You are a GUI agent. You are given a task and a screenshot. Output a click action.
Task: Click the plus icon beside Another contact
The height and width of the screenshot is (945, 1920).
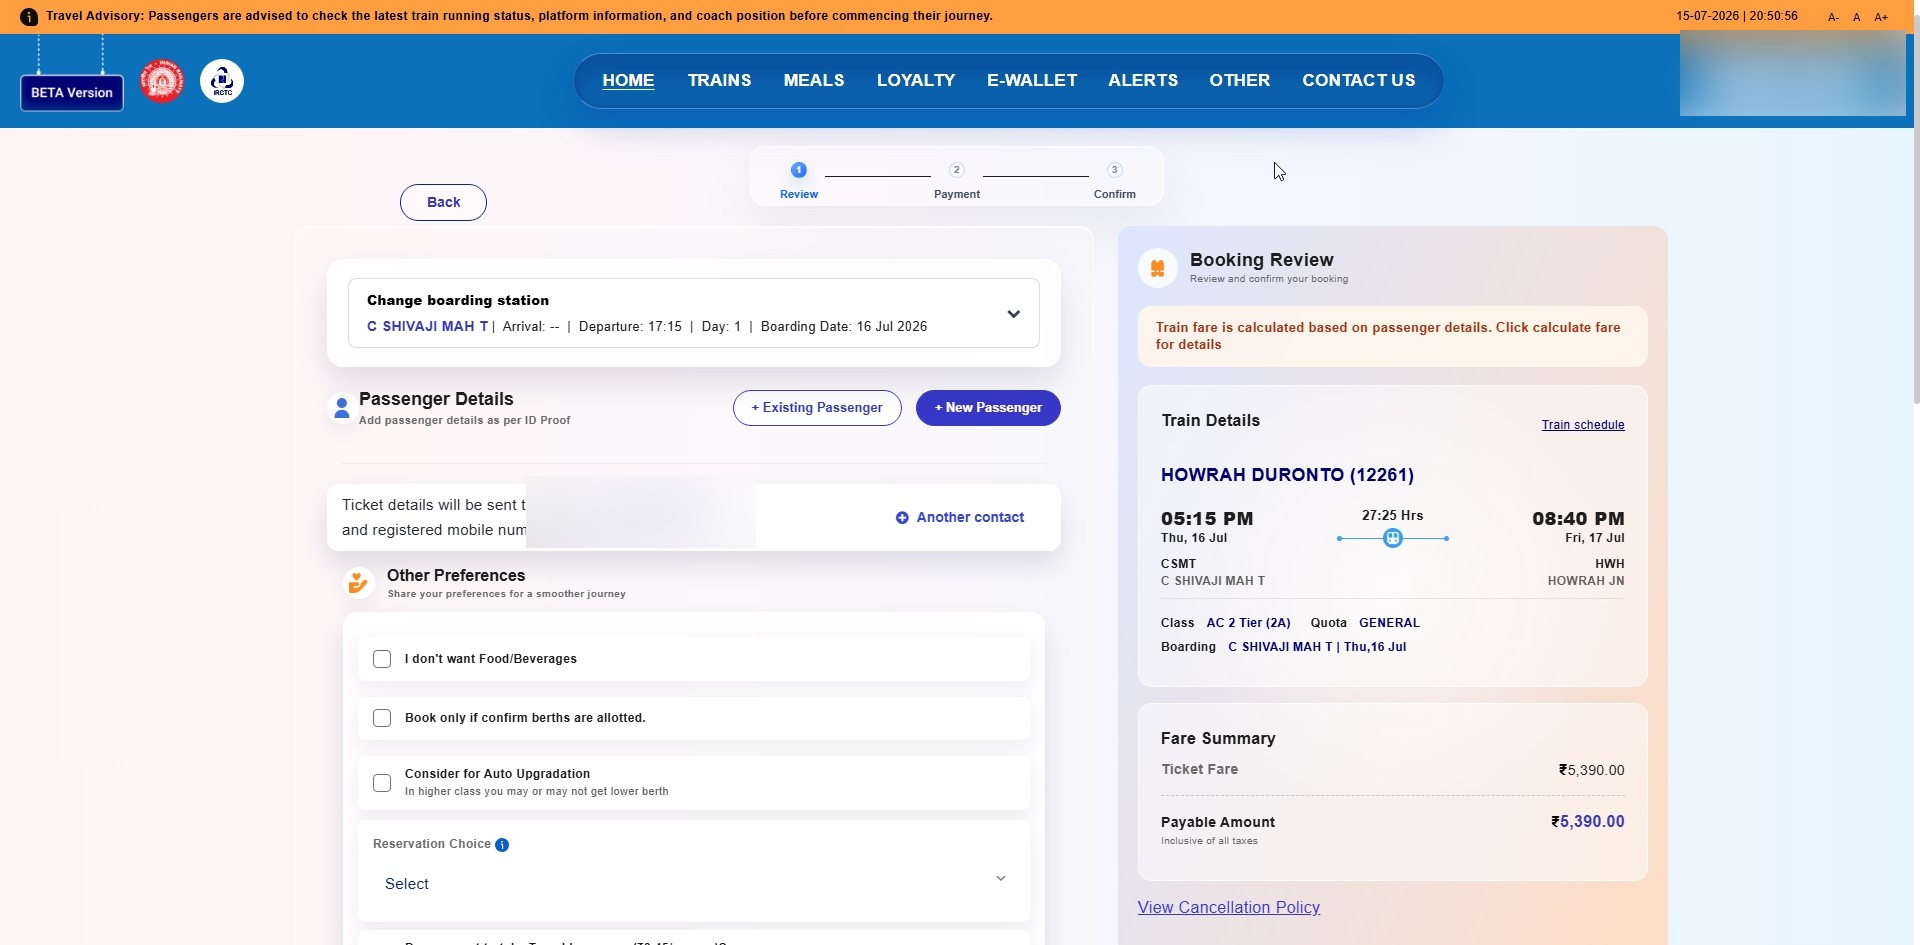pos(902,518)
